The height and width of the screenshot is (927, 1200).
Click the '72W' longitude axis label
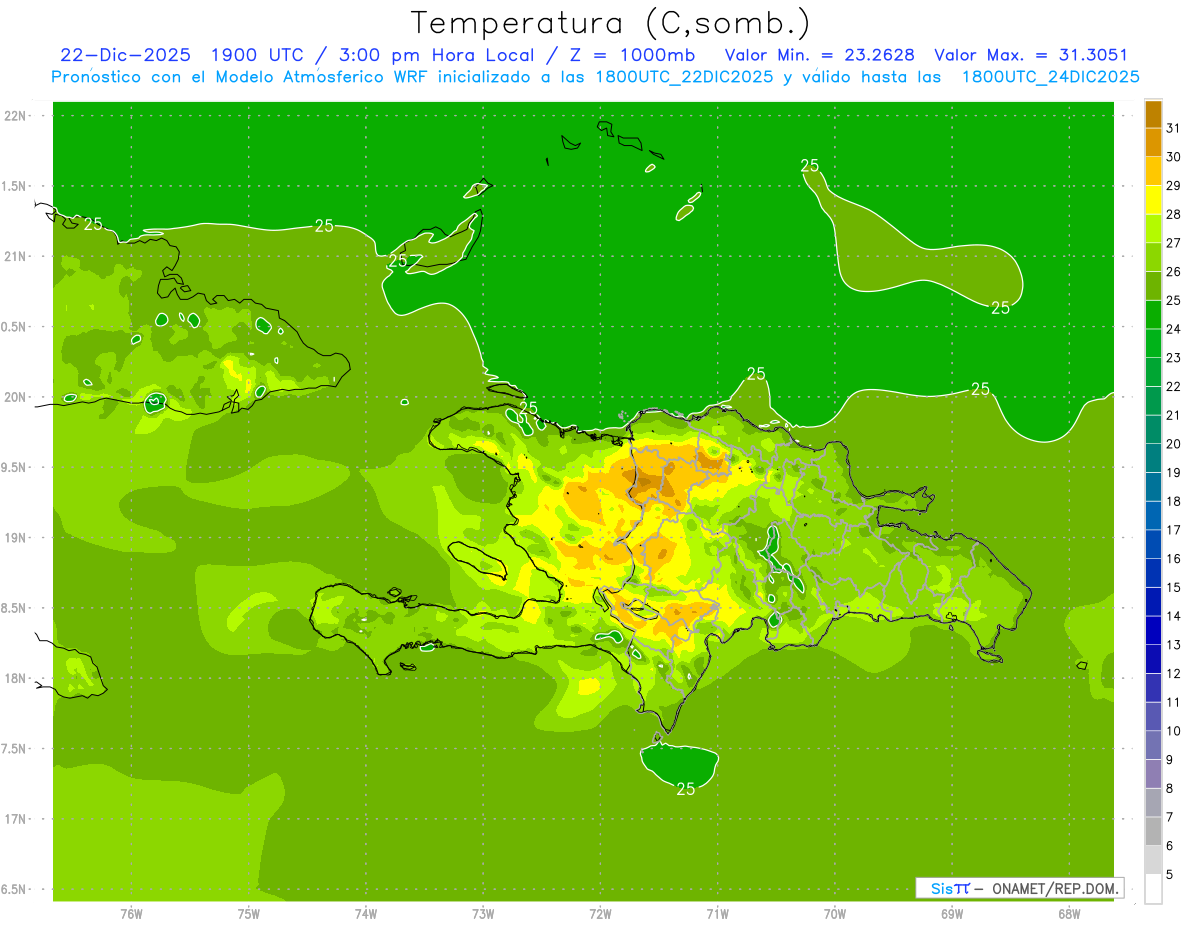pyautogui.click(x=600, y=913)
